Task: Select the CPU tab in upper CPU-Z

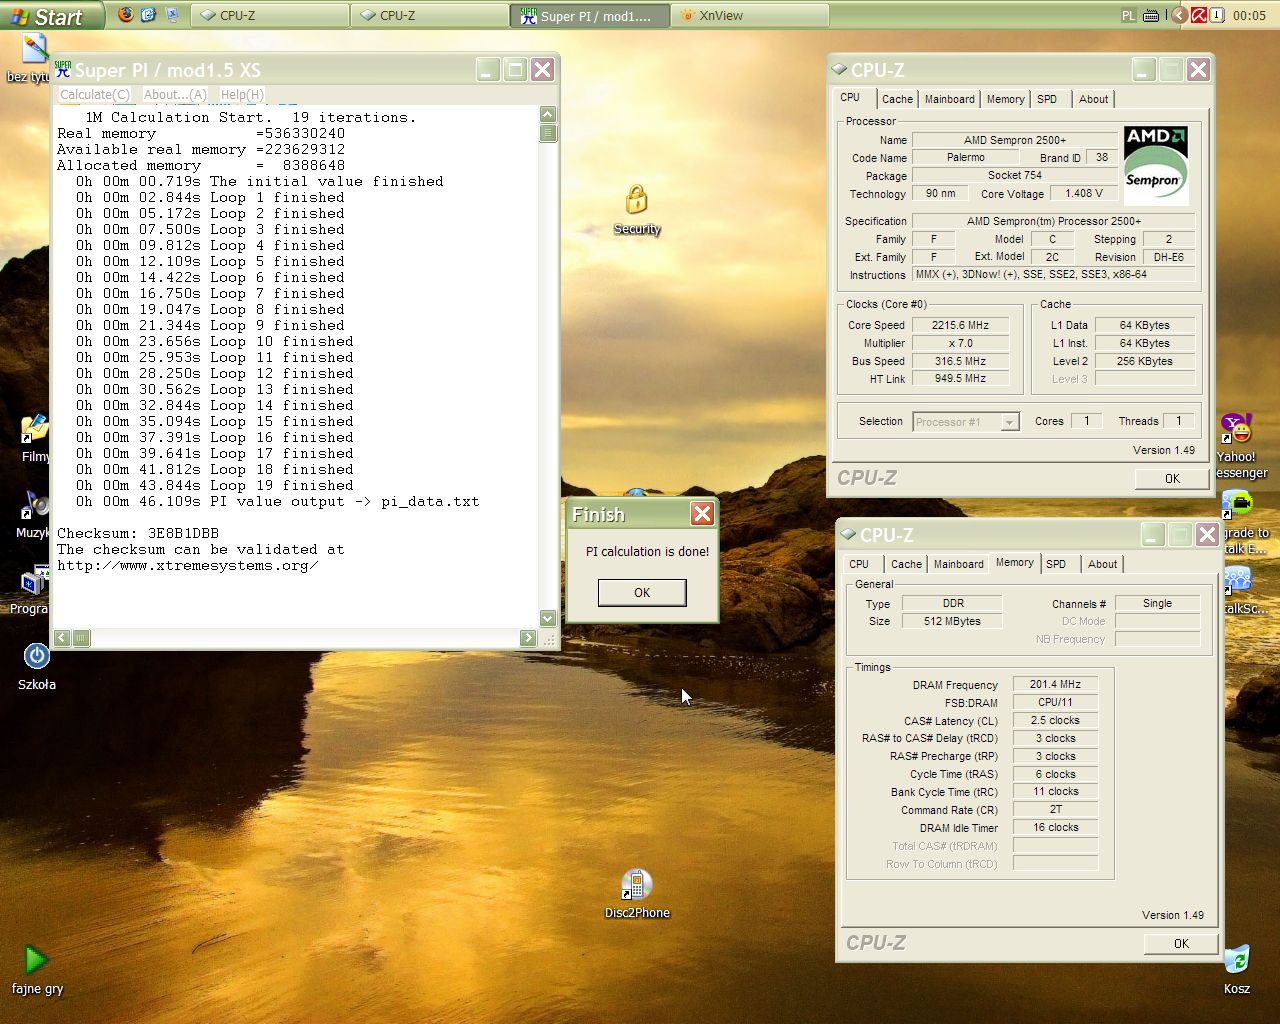Action: click(850, 98)
